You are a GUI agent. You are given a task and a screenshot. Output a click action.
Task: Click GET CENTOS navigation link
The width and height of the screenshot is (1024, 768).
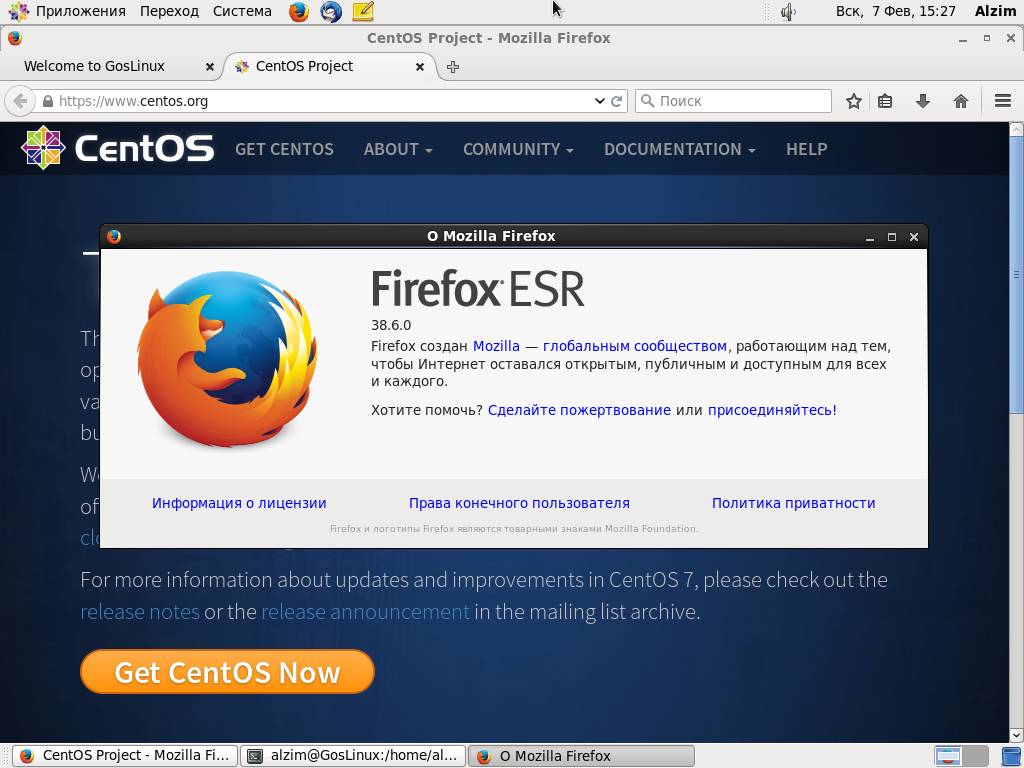[x=284, y=149]
